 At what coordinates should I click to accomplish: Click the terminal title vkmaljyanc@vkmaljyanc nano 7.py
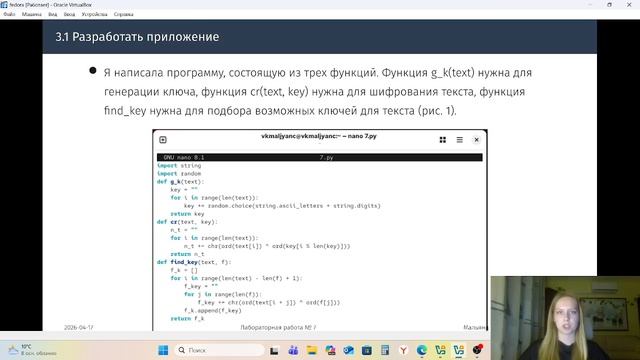(x=319, y=136)
